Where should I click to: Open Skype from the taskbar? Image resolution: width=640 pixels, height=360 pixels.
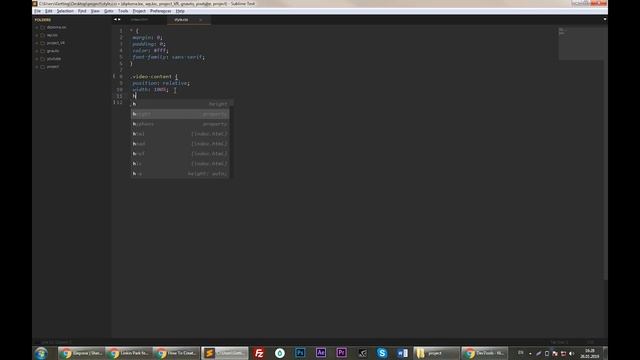(382, 353)
